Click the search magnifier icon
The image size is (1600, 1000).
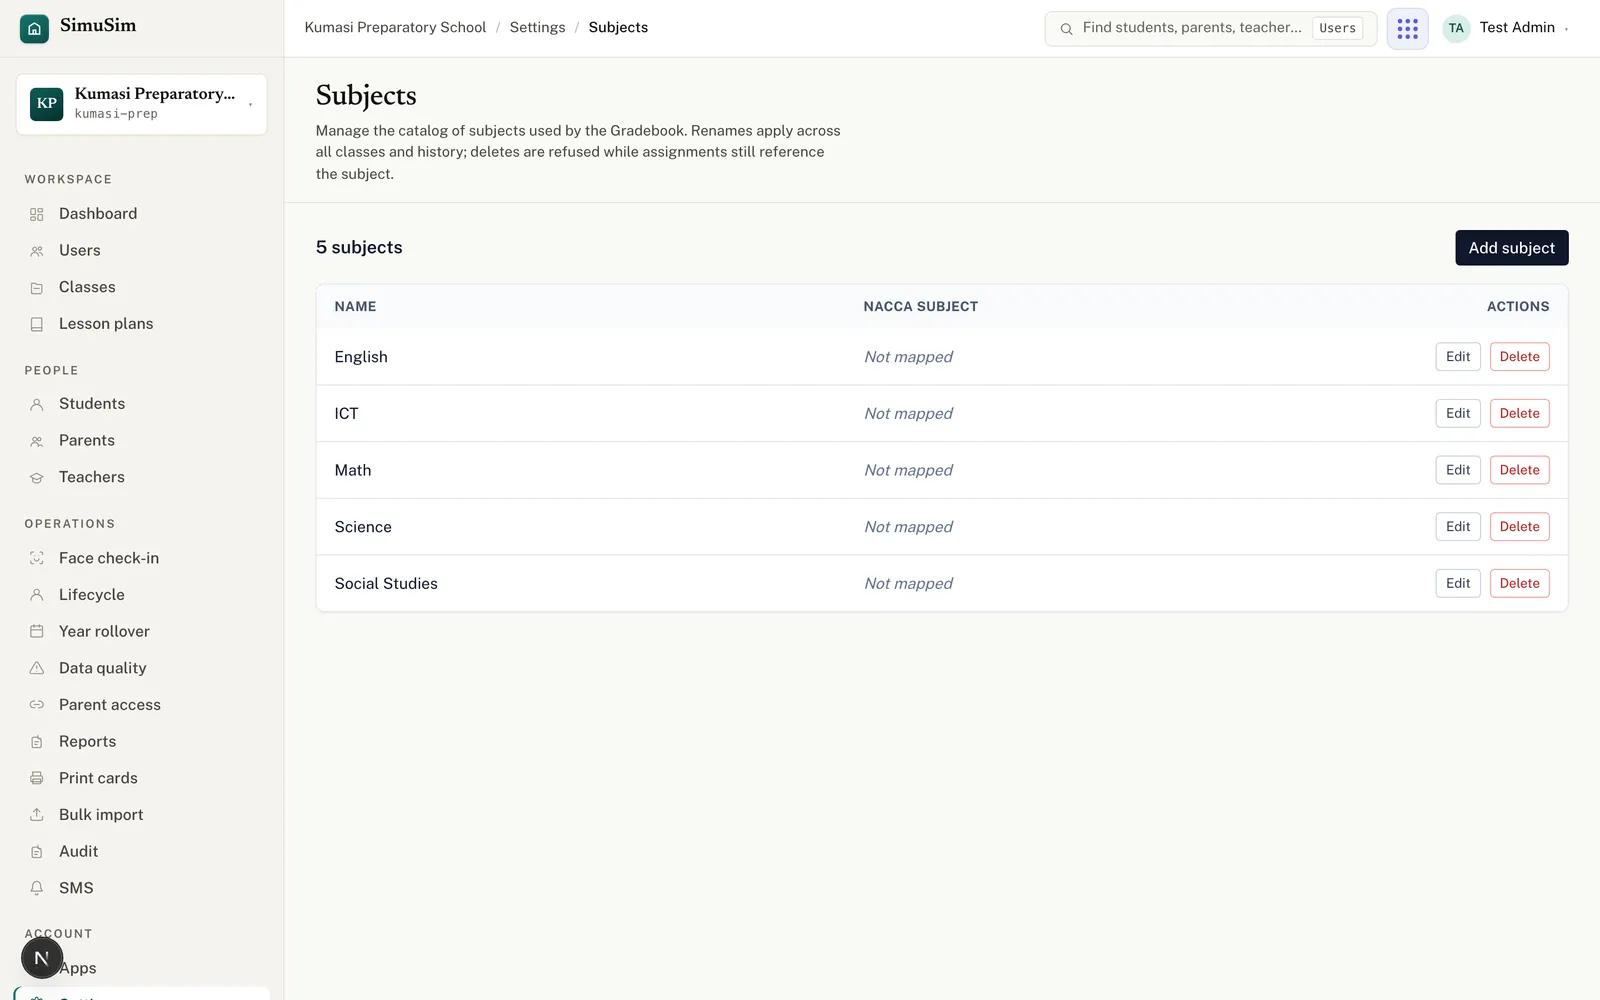click(1066, 28)
